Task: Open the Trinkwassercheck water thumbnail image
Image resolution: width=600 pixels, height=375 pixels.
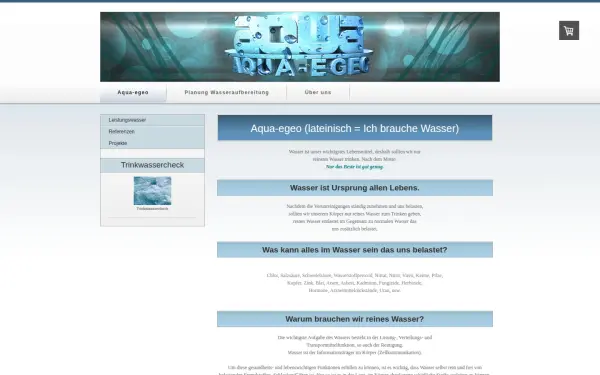Action: point(152,191)
